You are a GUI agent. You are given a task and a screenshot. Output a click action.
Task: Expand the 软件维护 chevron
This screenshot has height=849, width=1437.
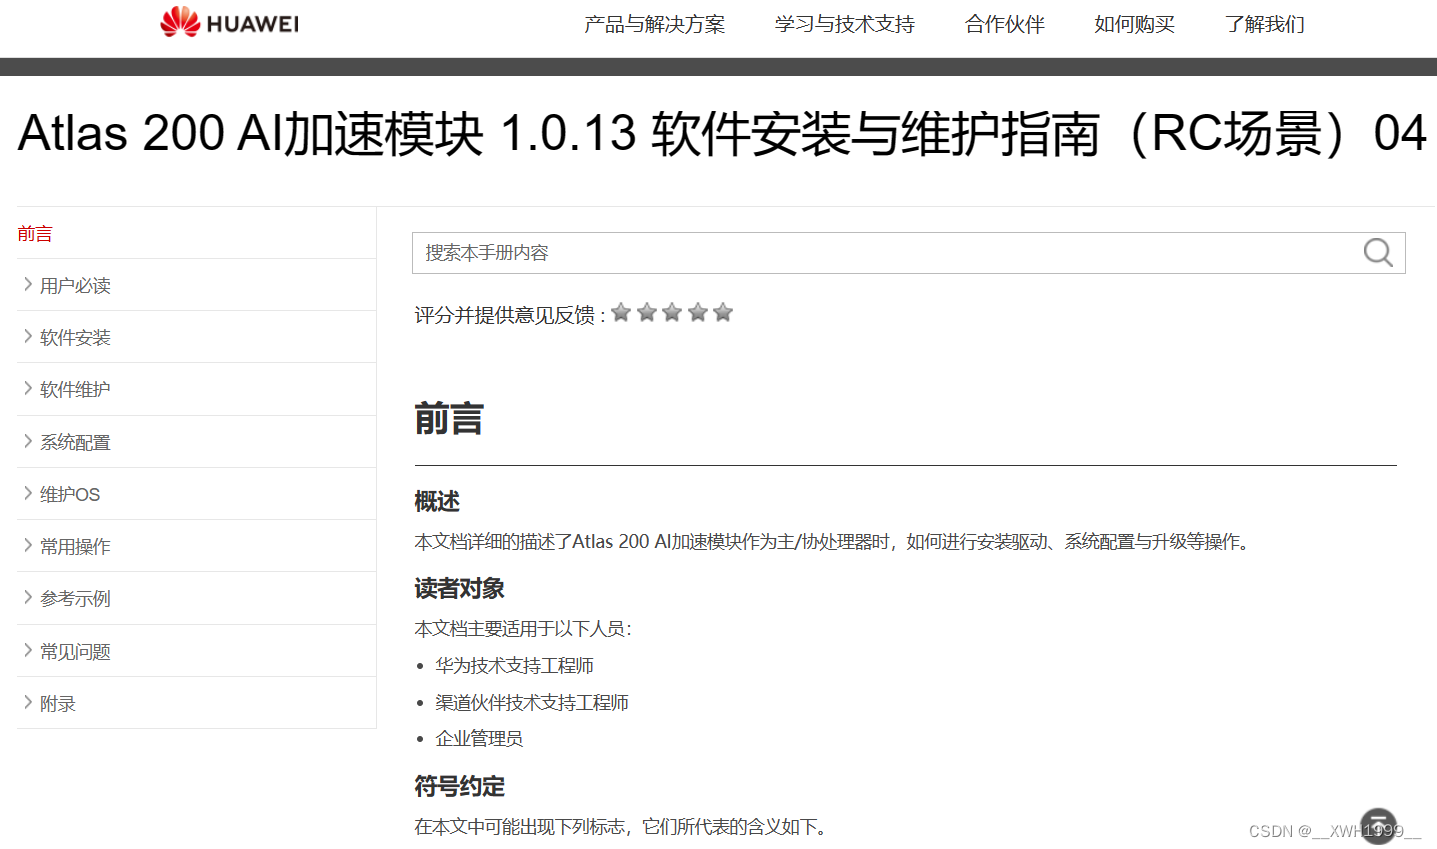pyautogui.click(x=28, y=388)
